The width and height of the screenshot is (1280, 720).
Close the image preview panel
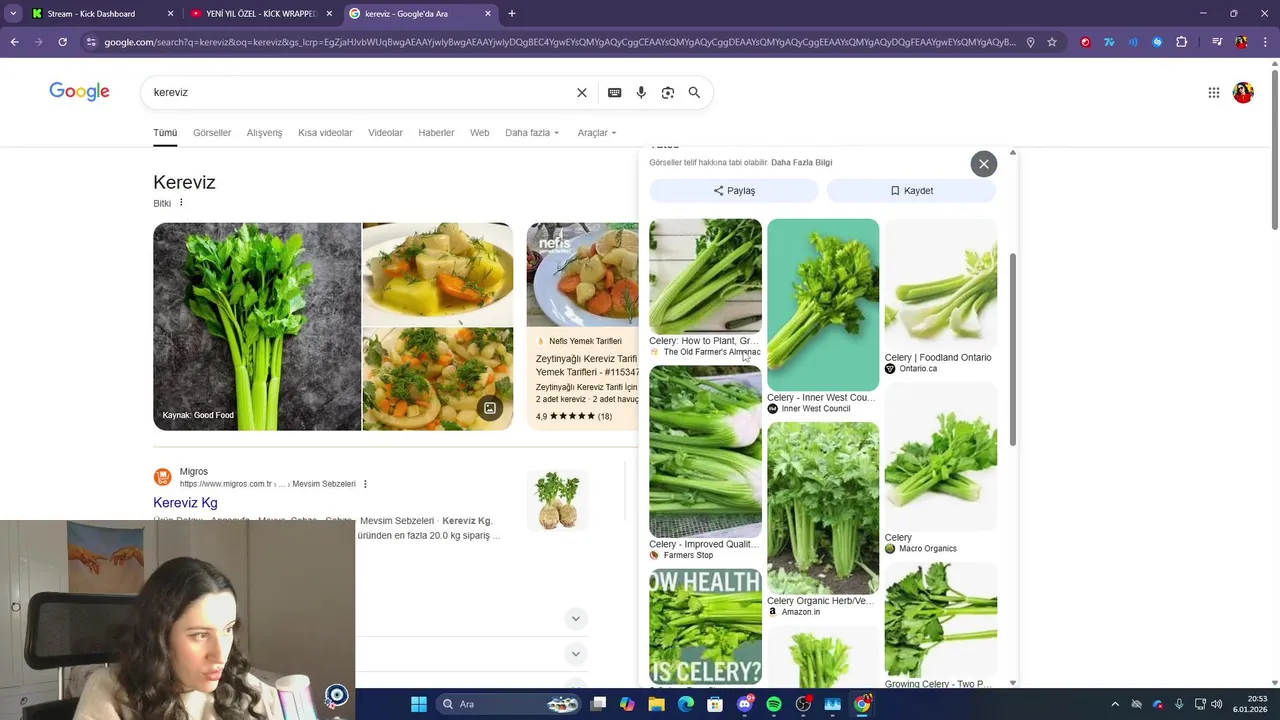tap(984, 164)
